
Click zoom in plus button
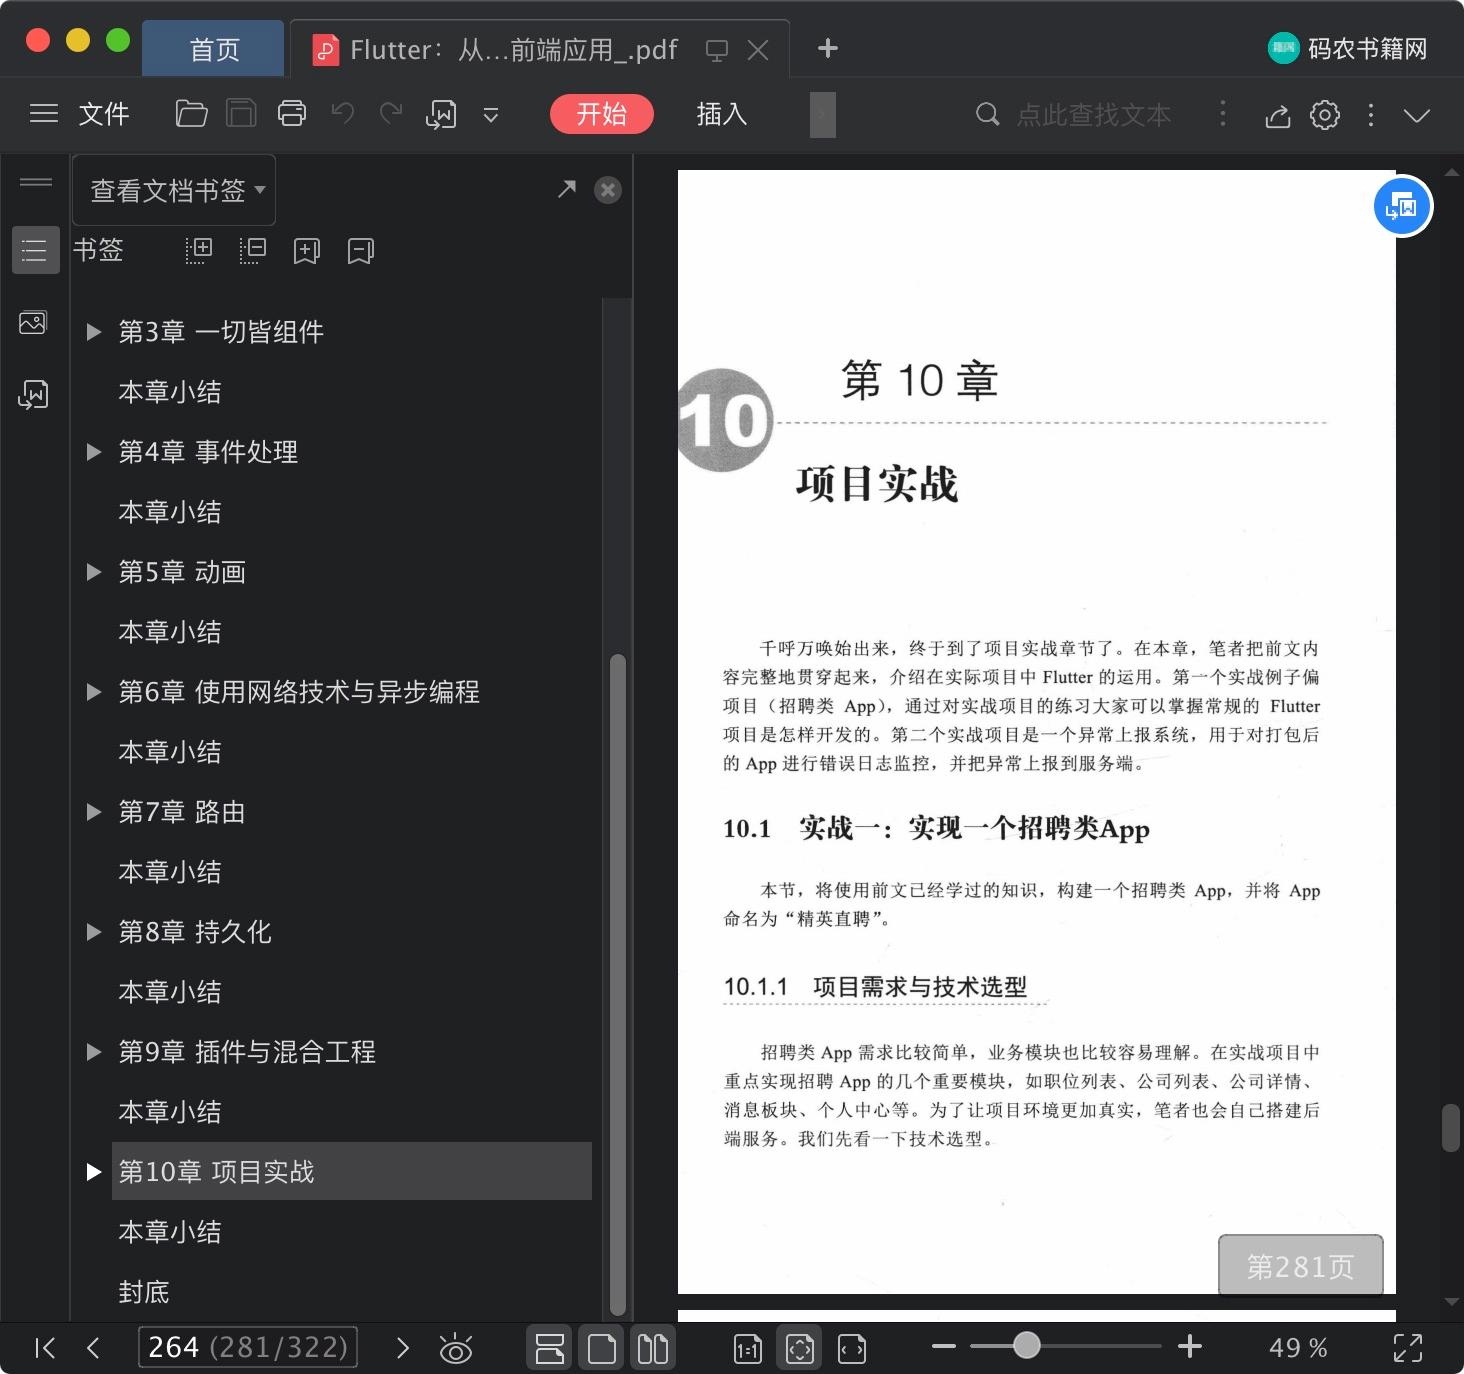tap(1189, 1347)
